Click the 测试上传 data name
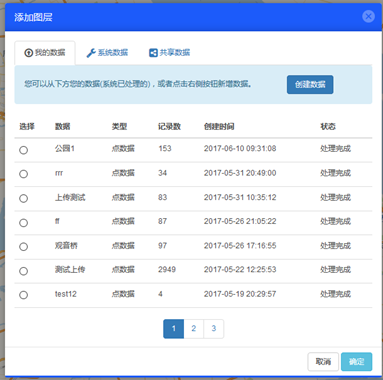 [x=70, y=270]
